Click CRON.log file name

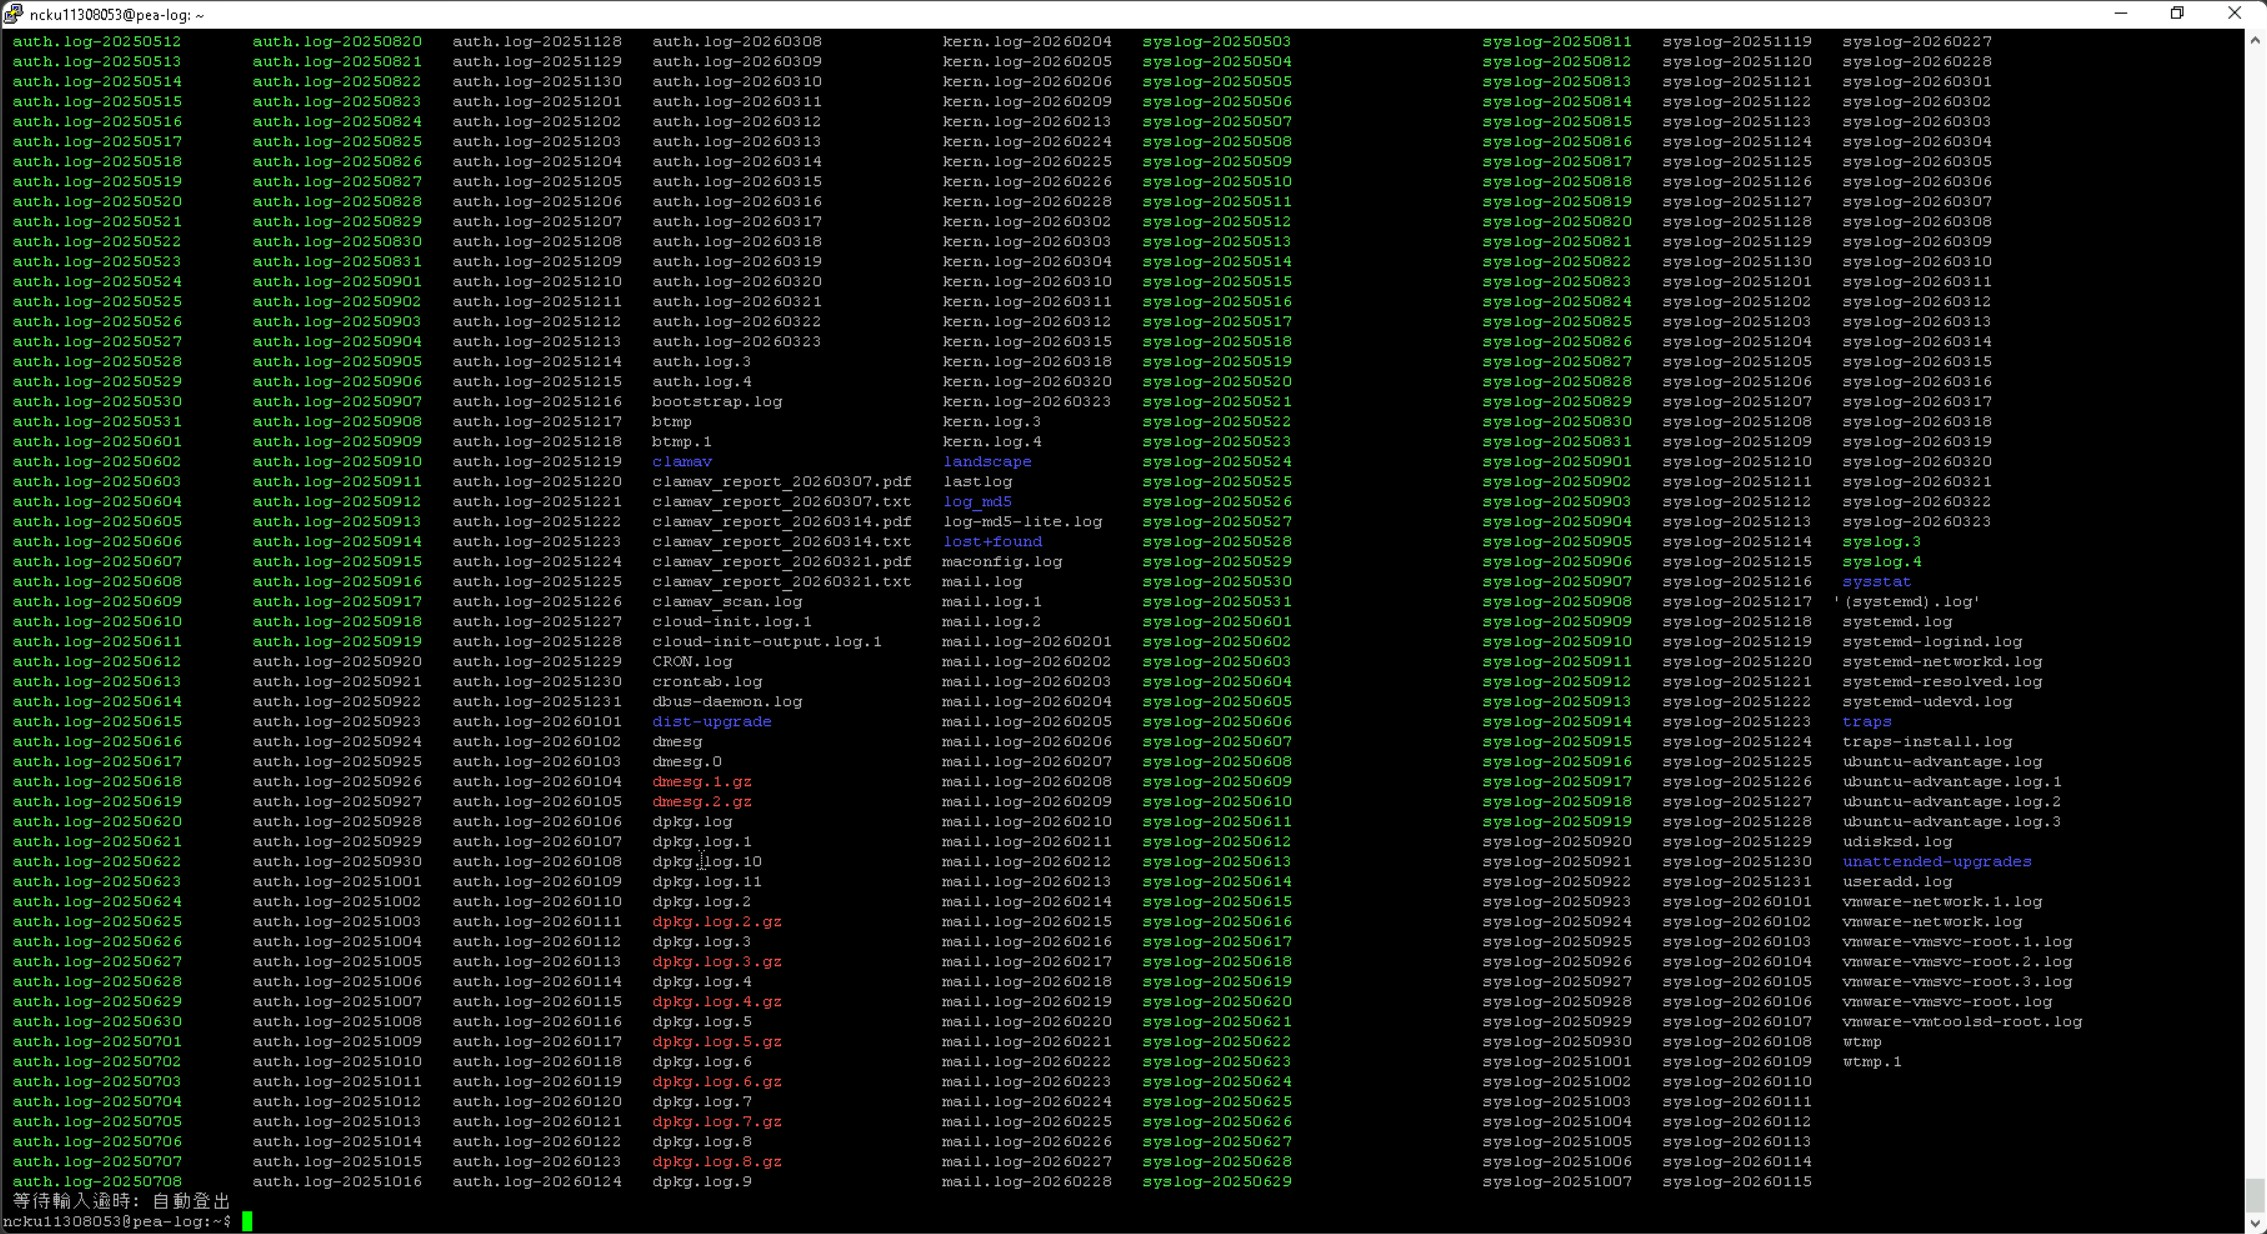[x=692, y=661]
